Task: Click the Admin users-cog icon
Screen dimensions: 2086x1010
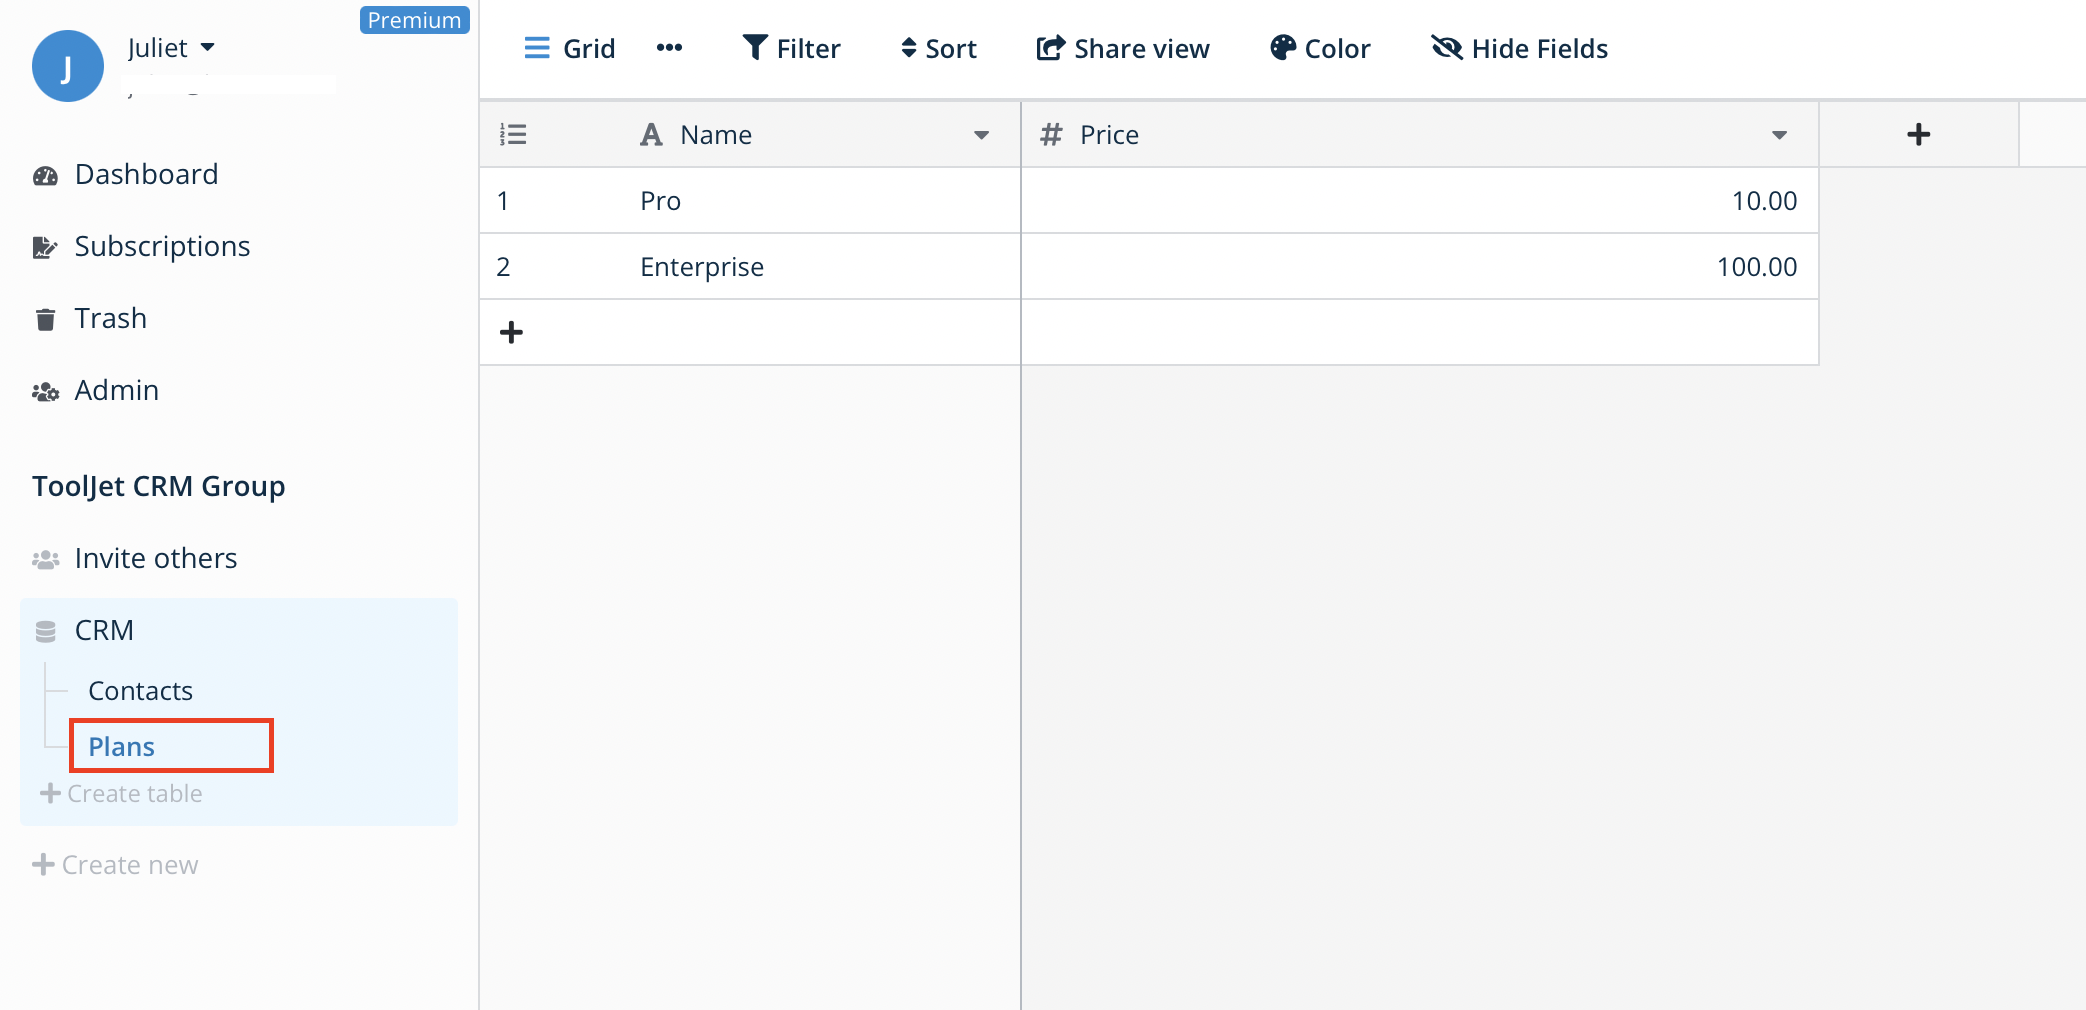Action: tap(45, 392)
